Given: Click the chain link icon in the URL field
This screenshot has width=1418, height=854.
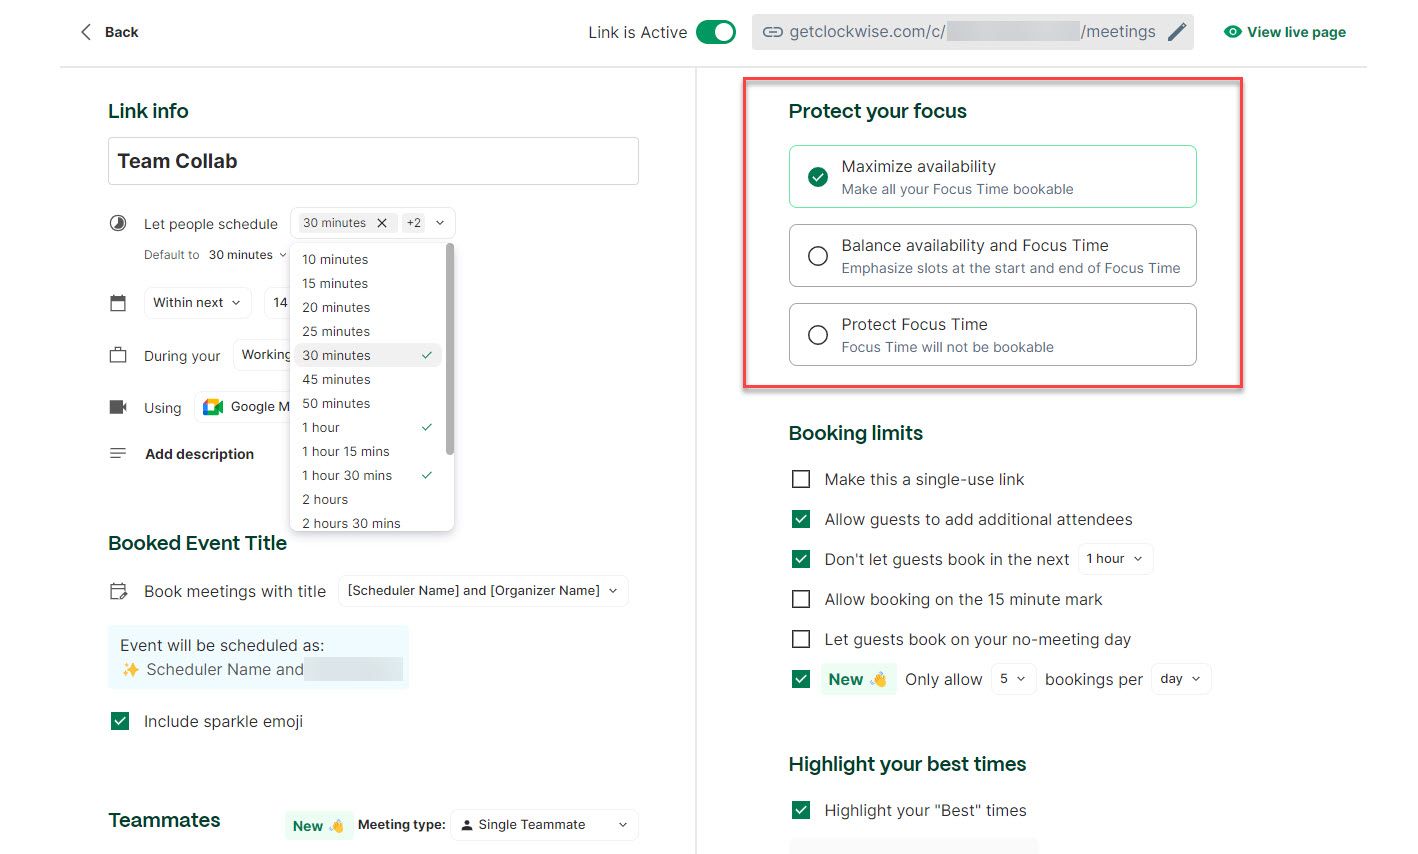Looking at the screenshot, I should tap(773, 31).
